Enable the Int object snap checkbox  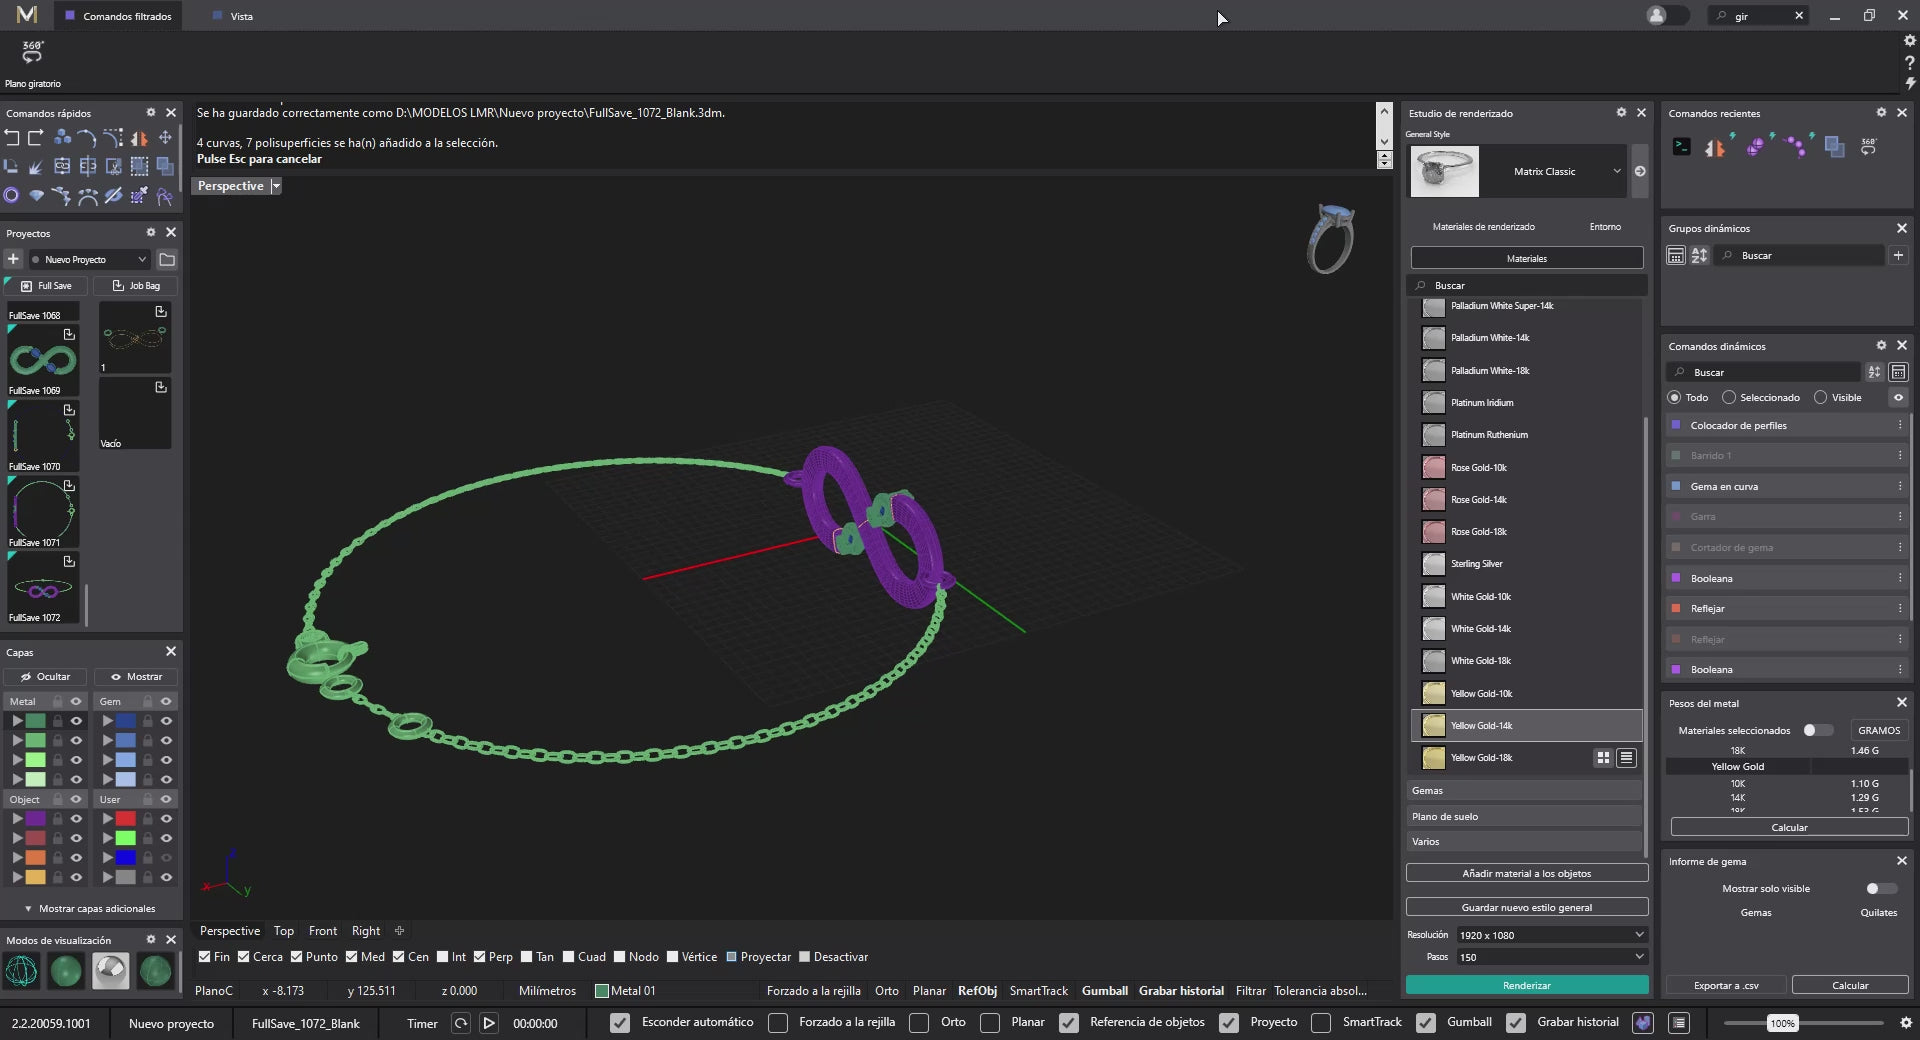click(442, 957)
